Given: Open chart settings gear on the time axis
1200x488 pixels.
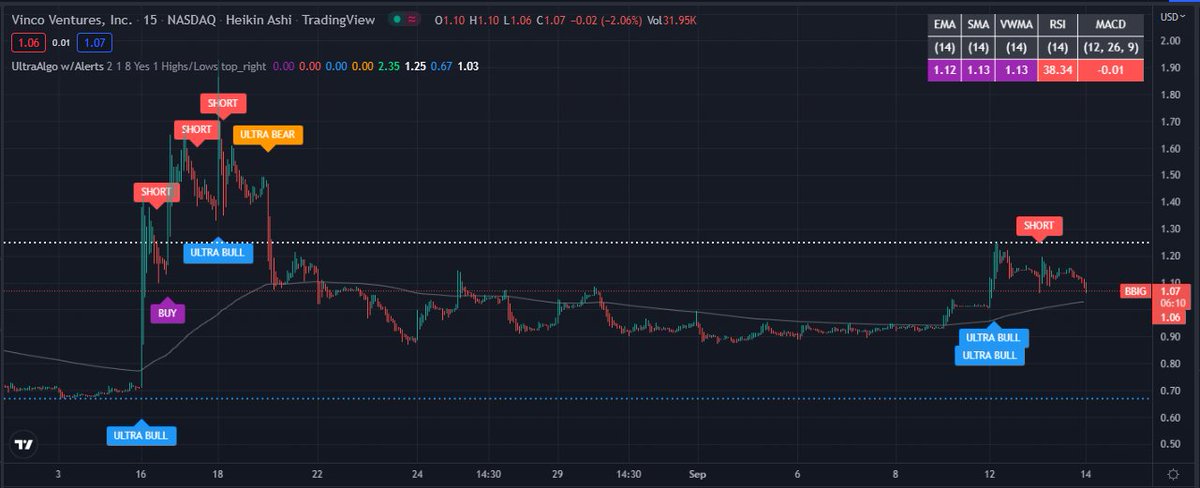Looking at the screenshot, I should pyautogui.click(x=1171, y=472).
